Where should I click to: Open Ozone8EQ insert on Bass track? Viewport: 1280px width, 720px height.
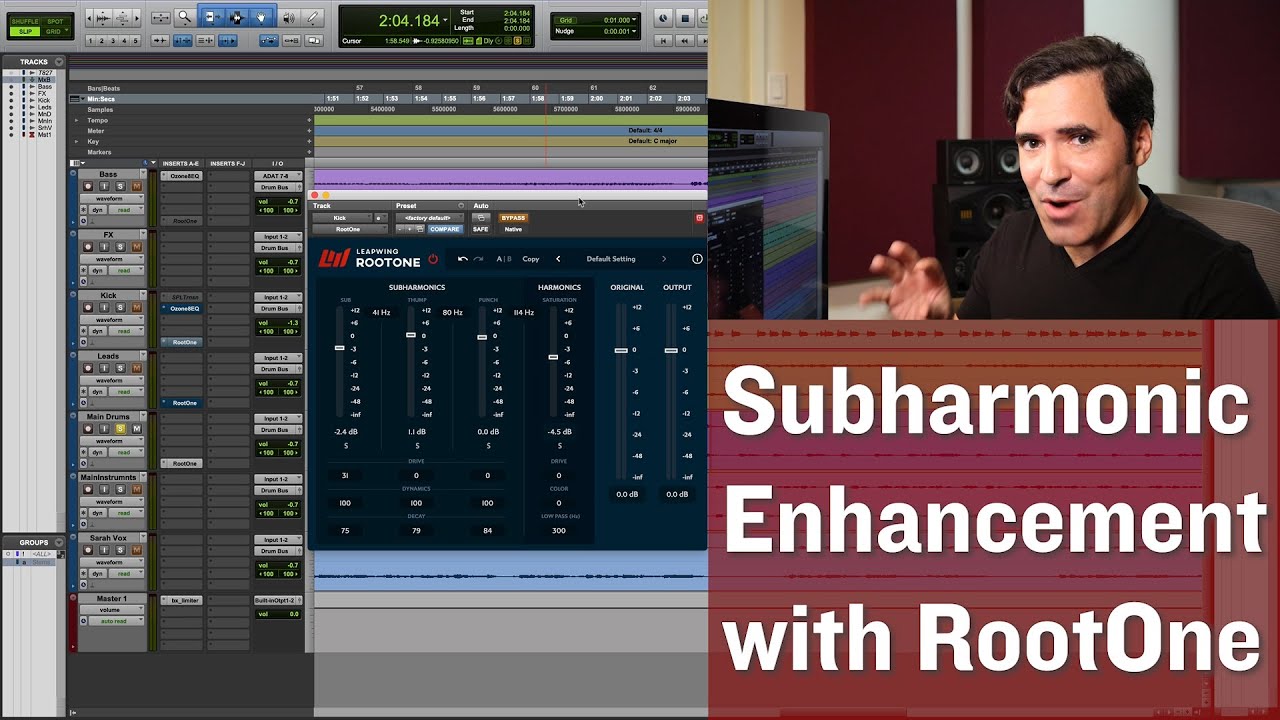pyautogui.click(x=181, y=176)
